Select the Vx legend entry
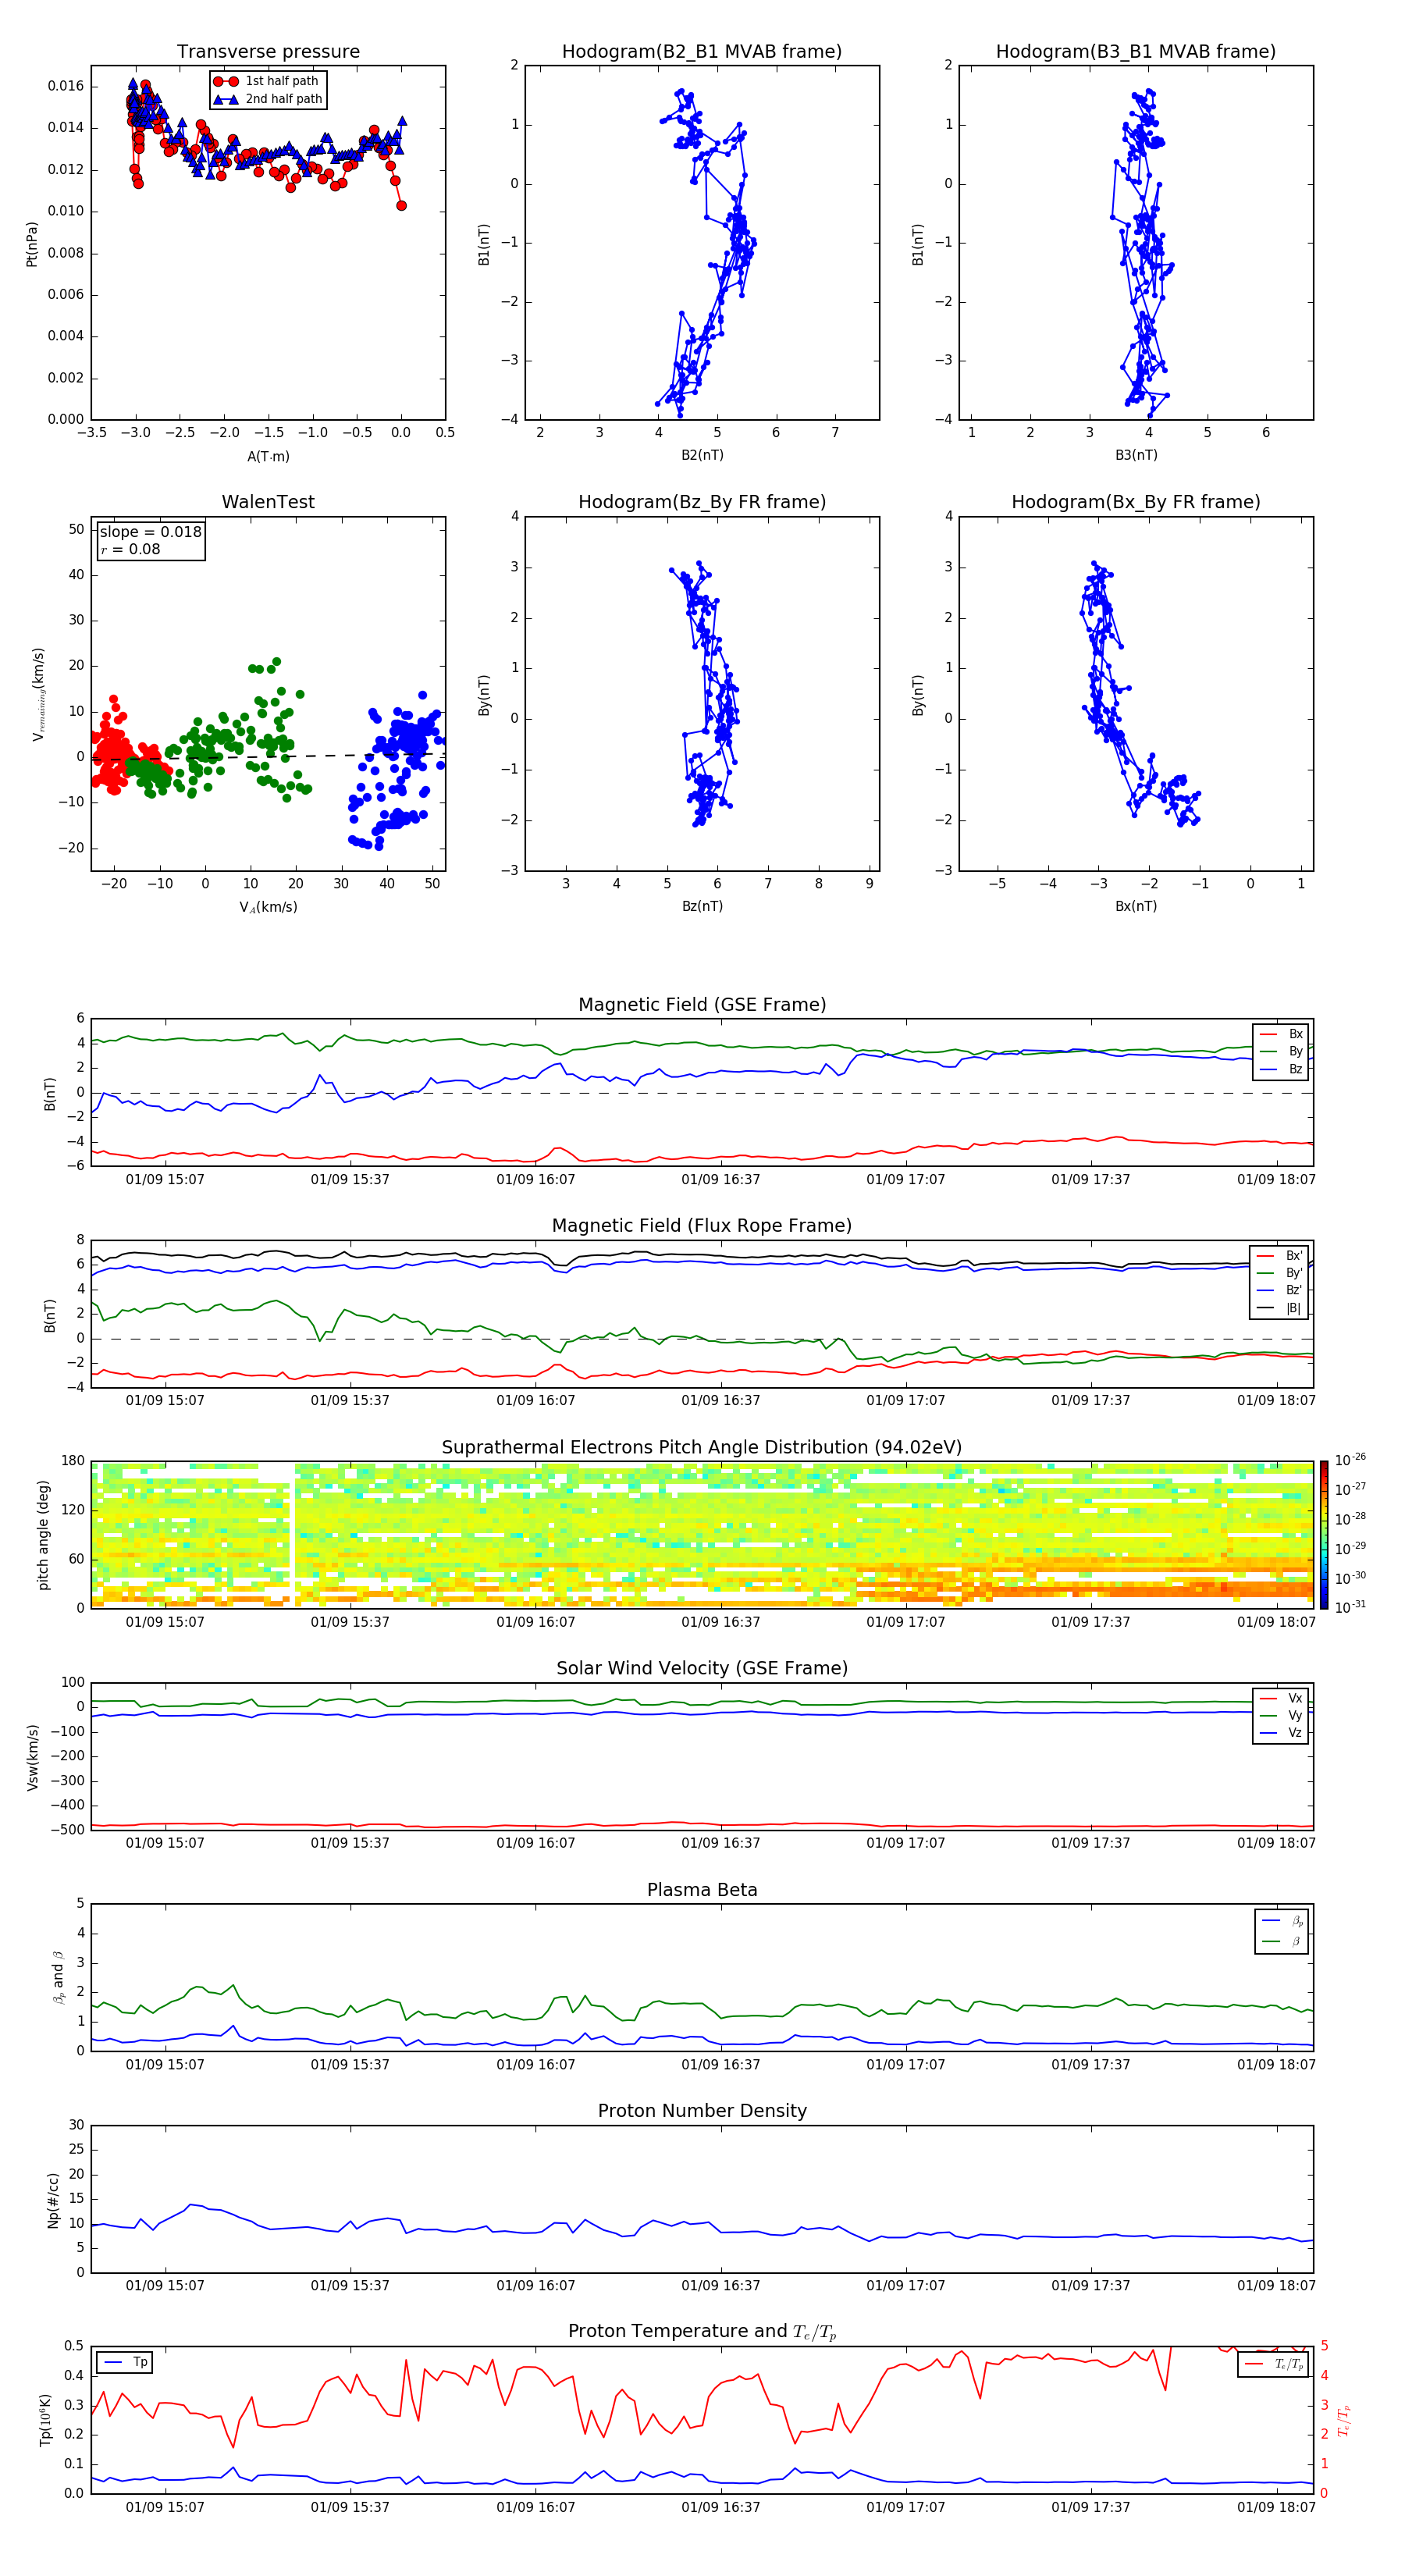The width and height of the screenshot is (1405, 2576). (1281, 1698)
